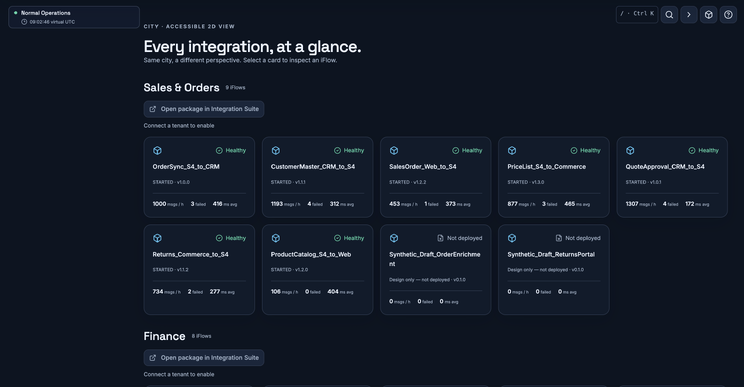Select the SalesOrder_Web_to_S4 card title
744x387 pixels.
click(423, 167)
